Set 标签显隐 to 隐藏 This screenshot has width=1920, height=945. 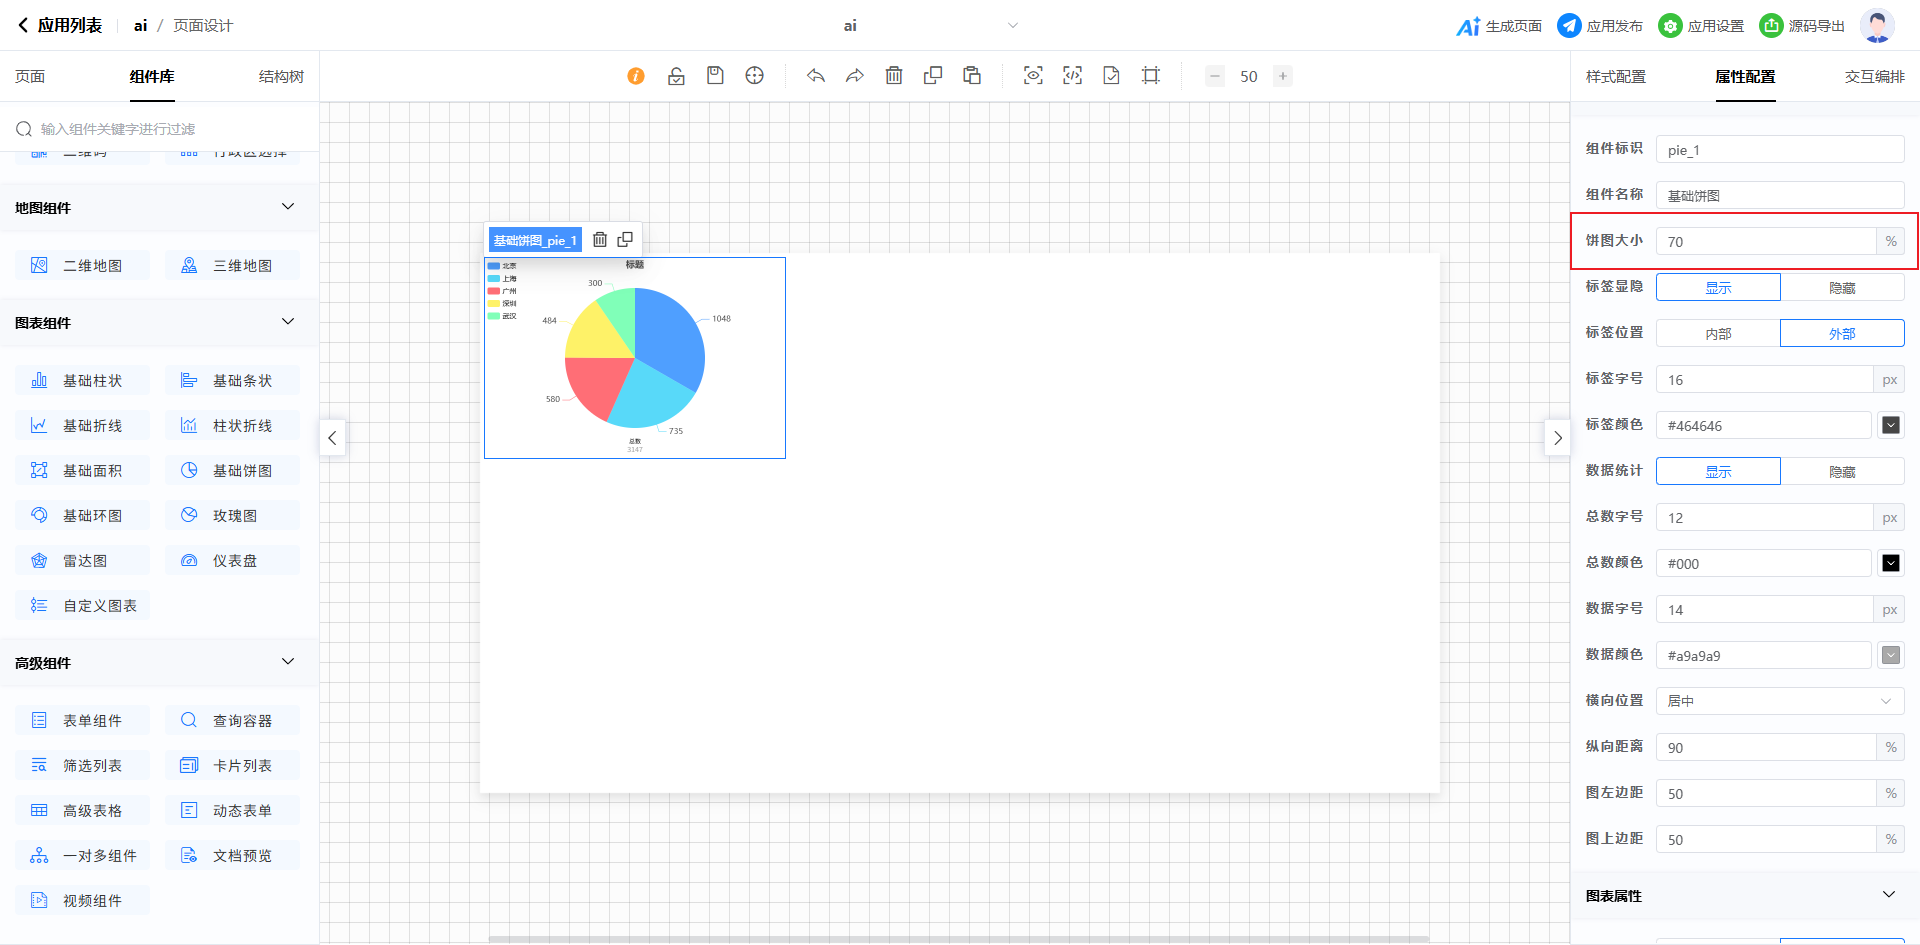click(1842, 288)
